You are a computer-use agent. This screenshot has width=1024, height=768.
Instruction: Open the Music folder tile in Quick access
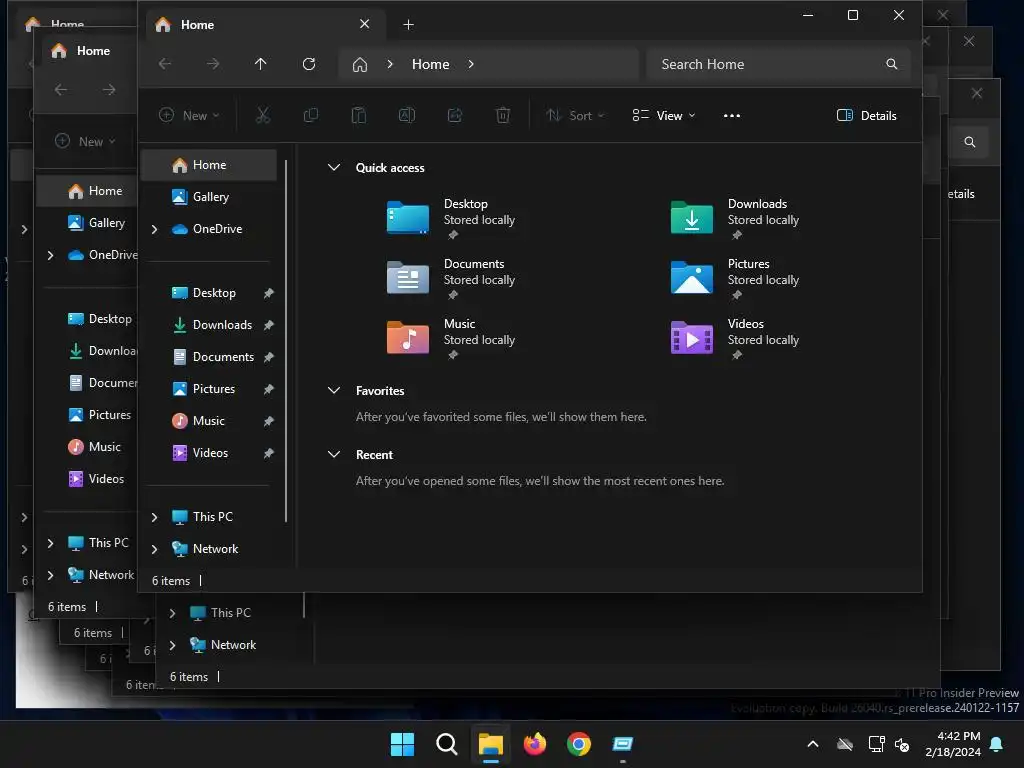(451, 338)
